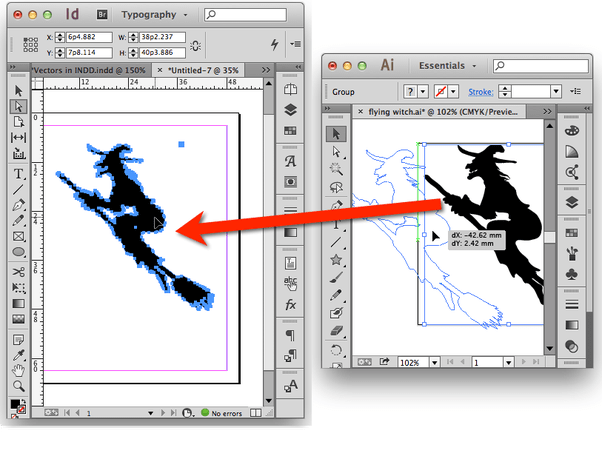Viewport: 602px width, 462px height.
Task: Select the InDesign Gap tool
Action: (x=18, y=137)
